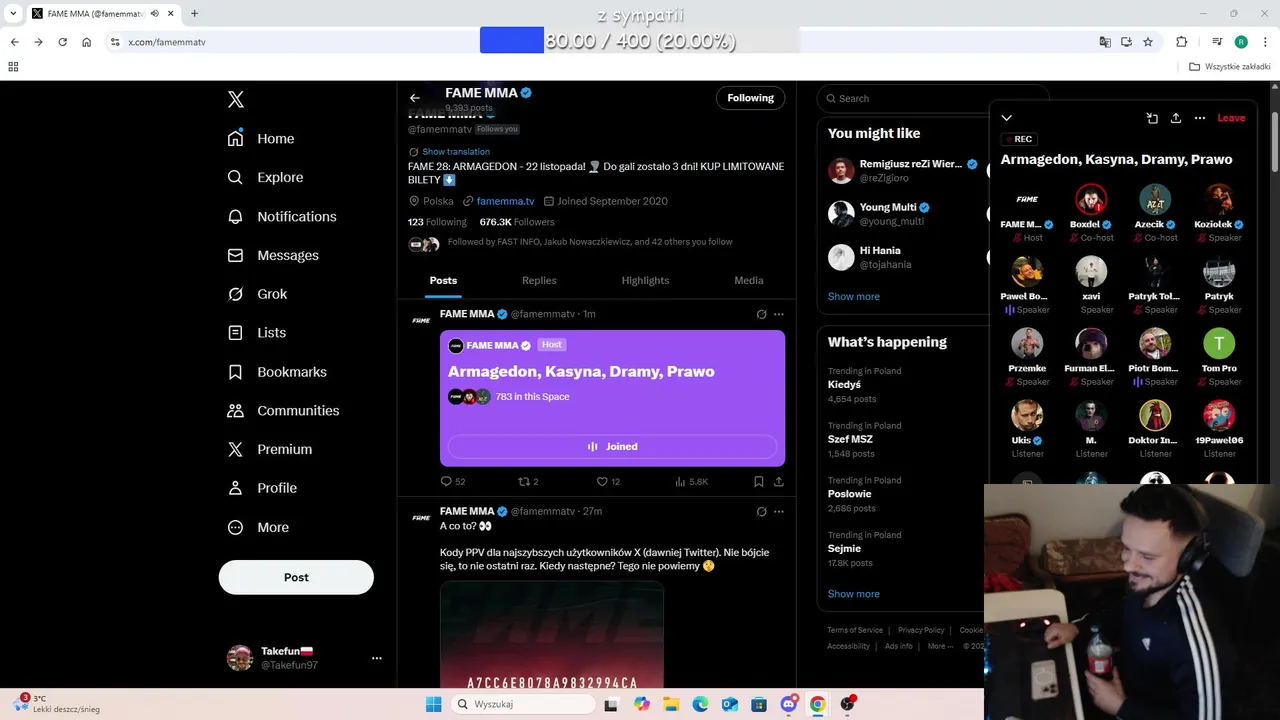The height and width of the screenshot is (720, 1280).
Task: Share the Space post
Action: click(x=779, y=481)
